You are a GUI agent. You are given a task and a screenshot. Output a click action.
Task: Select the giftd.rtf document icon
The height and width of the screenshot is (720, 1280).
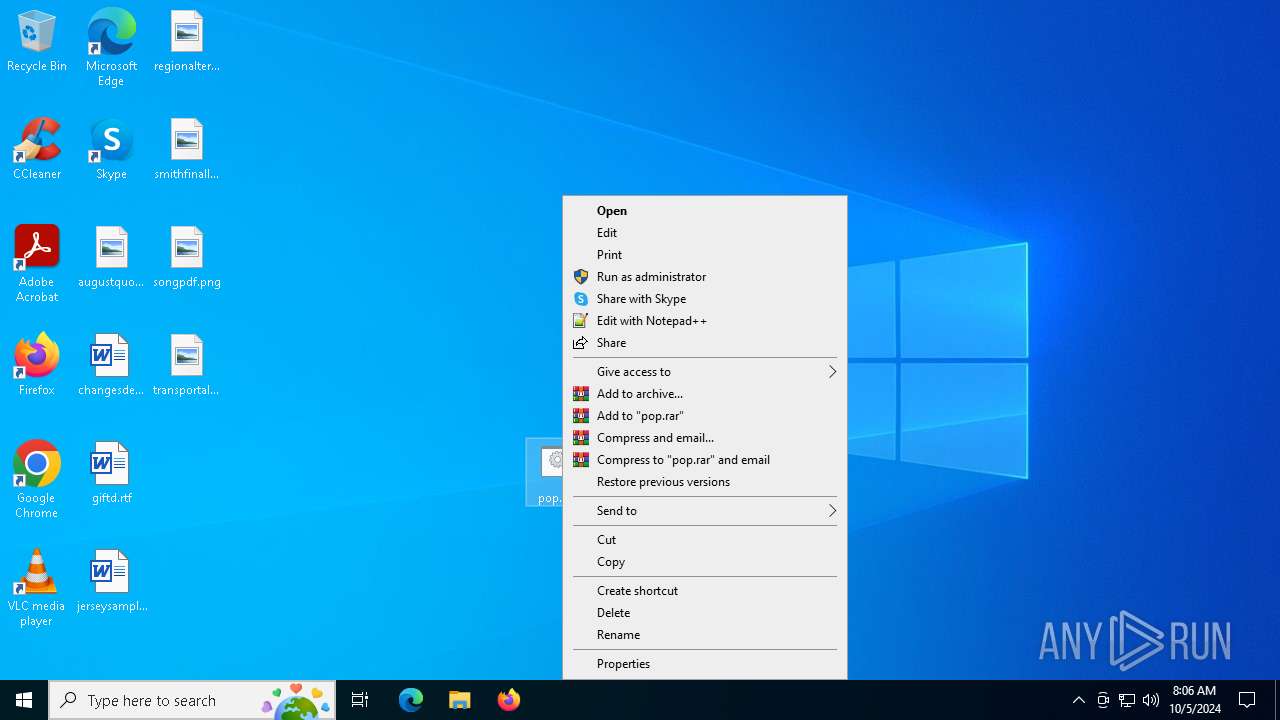[x=111, y=474]
